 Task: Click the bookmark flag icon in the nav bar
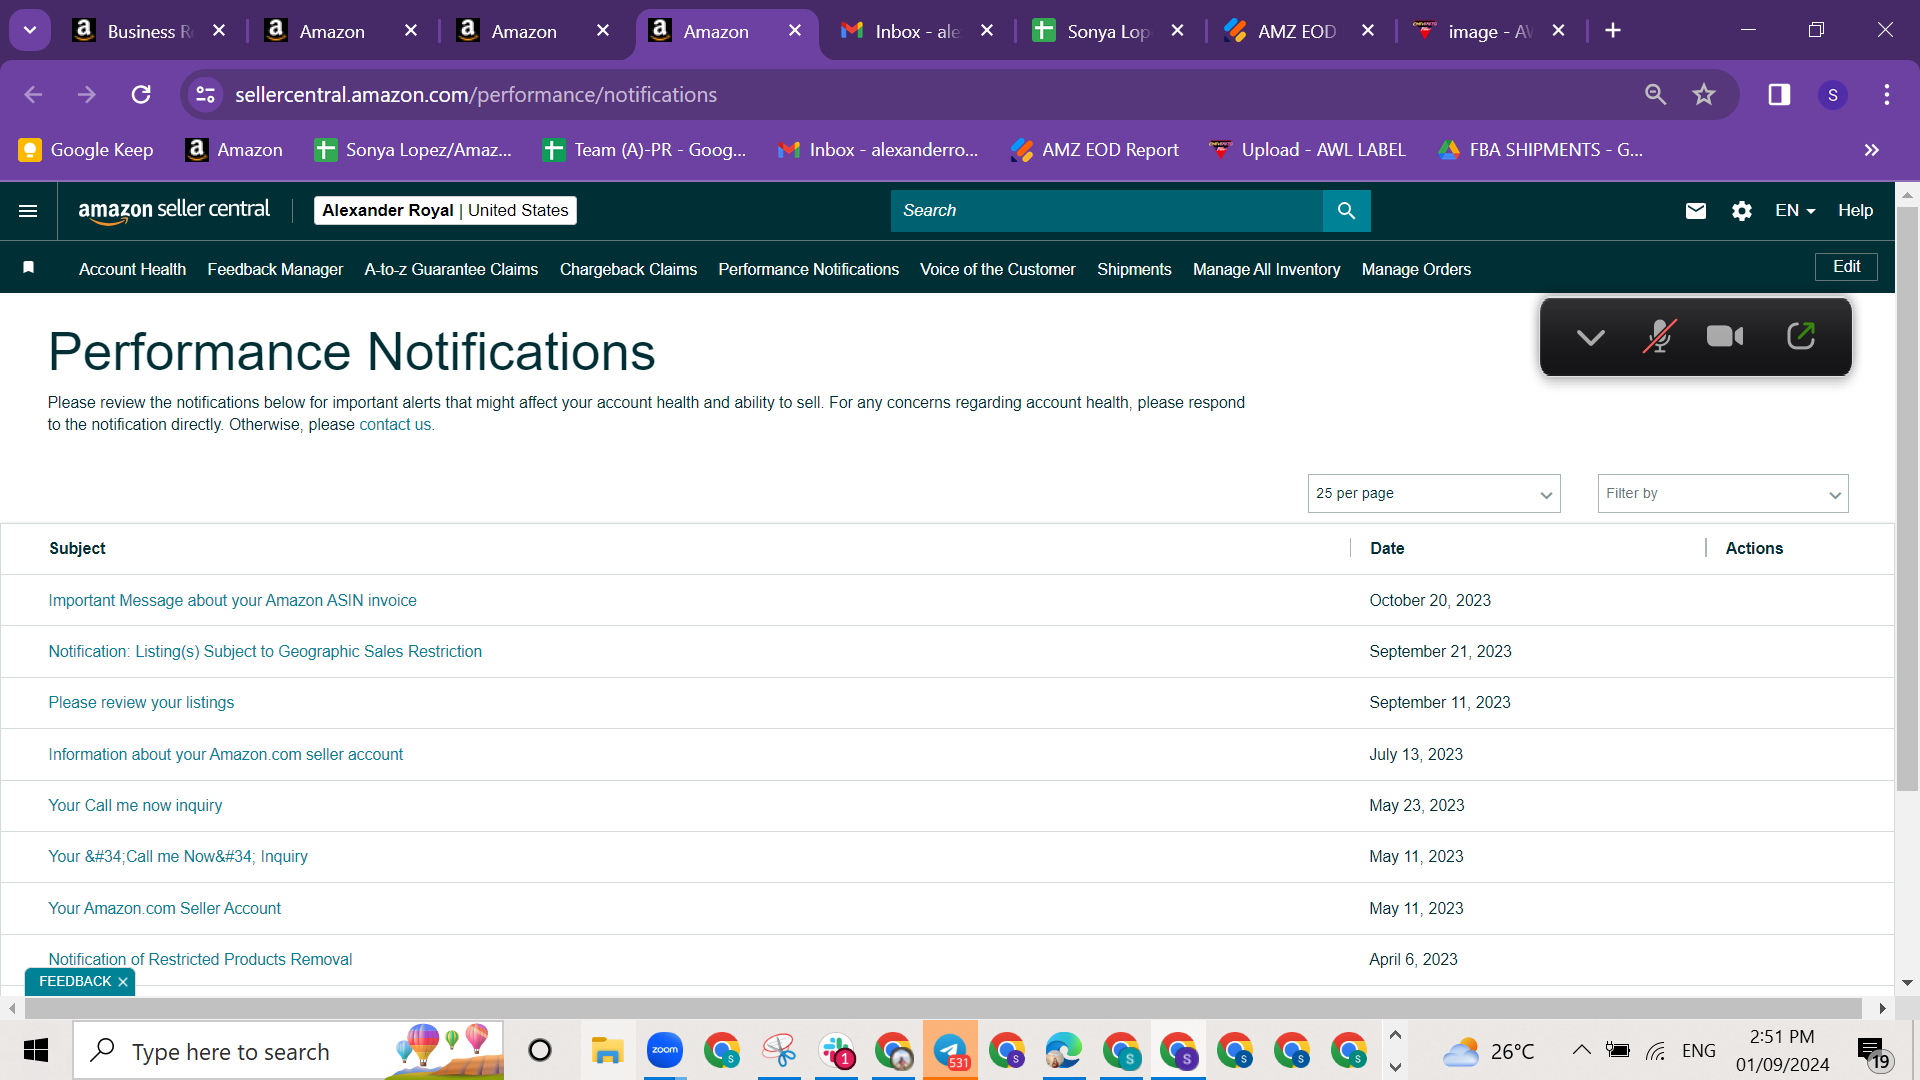point(29,267)
